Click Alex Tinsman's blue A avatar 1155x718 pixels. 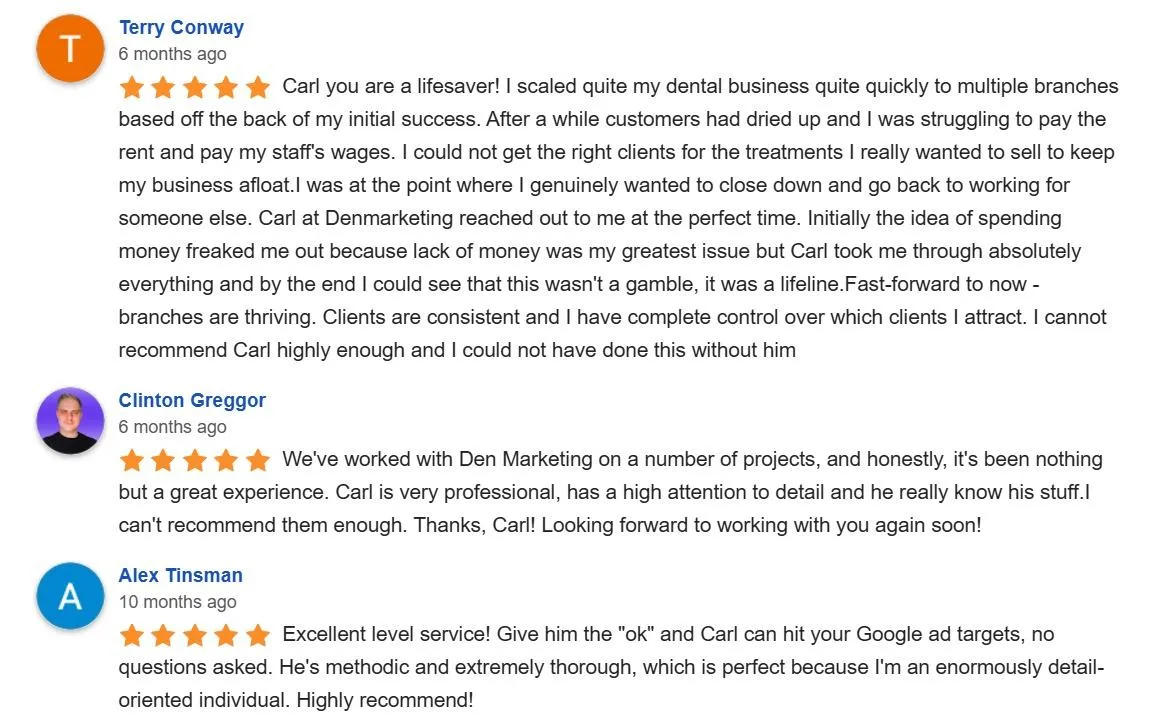click(70, 596)
